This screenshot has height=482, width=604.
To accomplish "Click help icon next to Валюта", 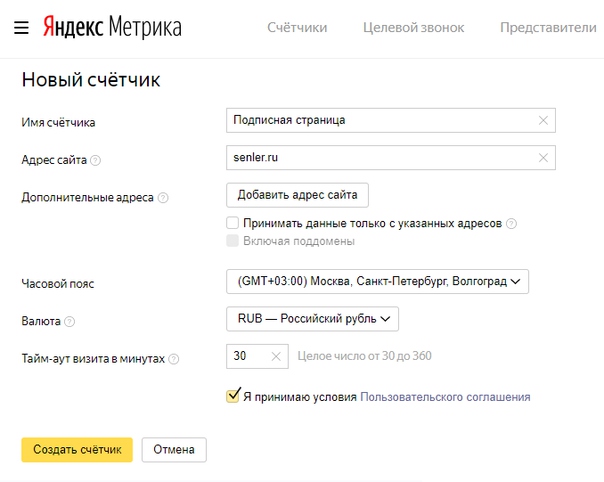I will (70, 322).
